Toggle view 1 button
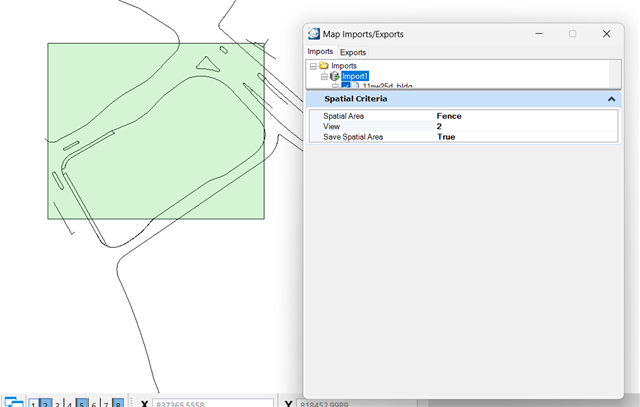Viewport: 640px width, 407px height. click(x=33, y=403)
